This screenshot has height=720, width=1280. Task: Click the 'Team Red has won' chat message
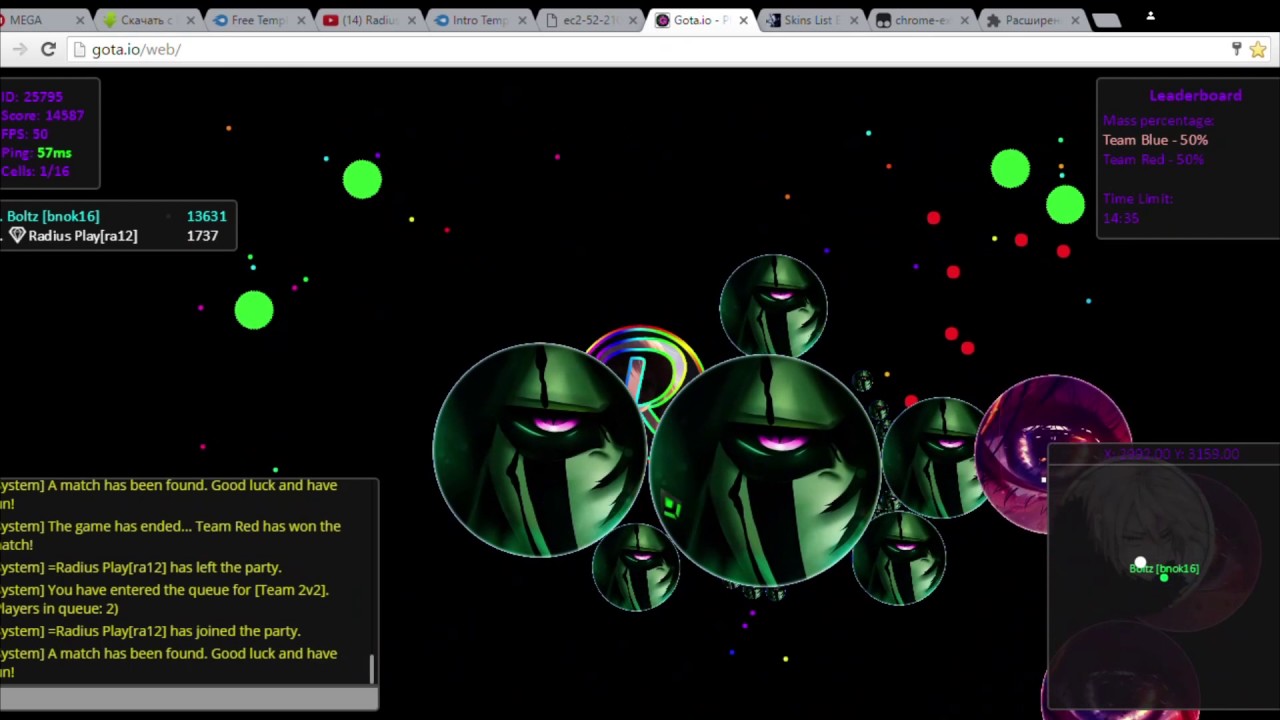tap(170, 535)
